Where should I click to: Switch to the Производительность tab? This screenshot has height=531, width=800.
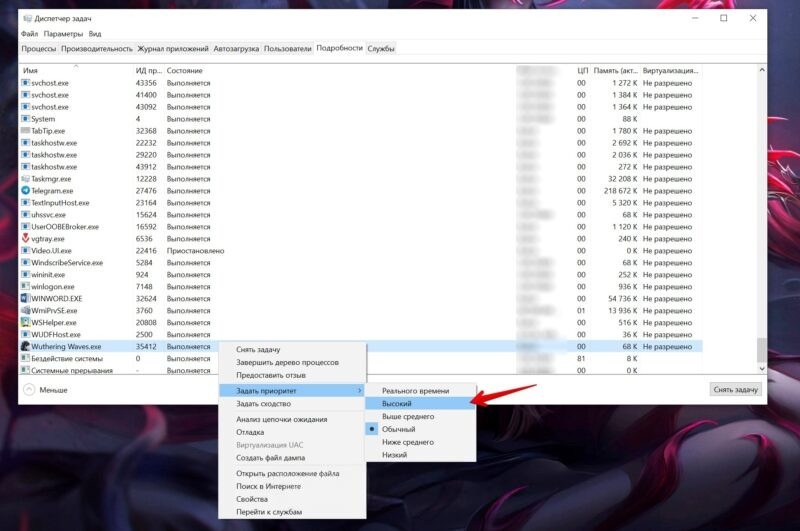click(x=97, y=48)
